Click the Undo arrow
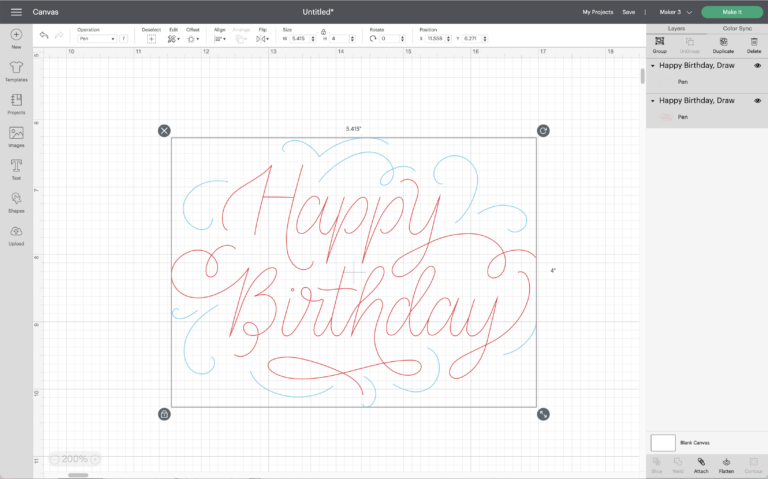Viewport: 768px width, 479px height. point(44,35)
